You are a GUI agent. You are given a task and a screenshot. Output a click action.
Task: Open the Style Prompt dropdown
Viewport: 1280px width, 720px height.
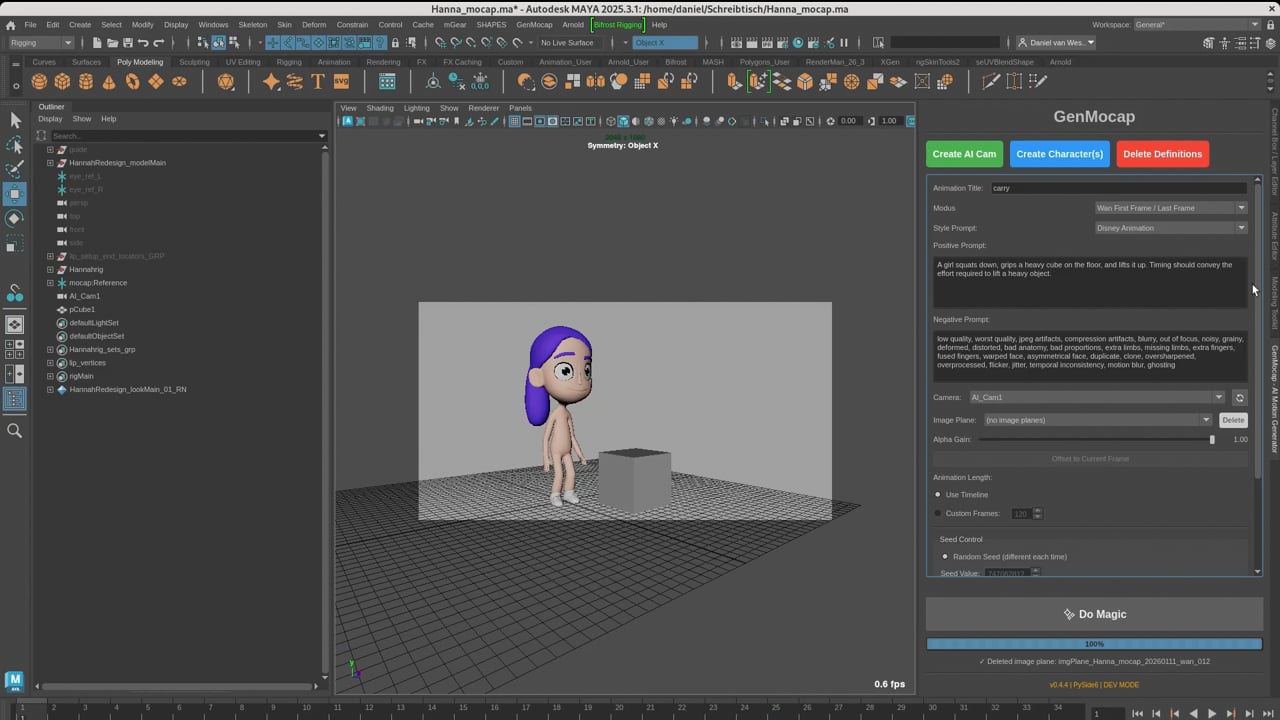click(1170, 228)
